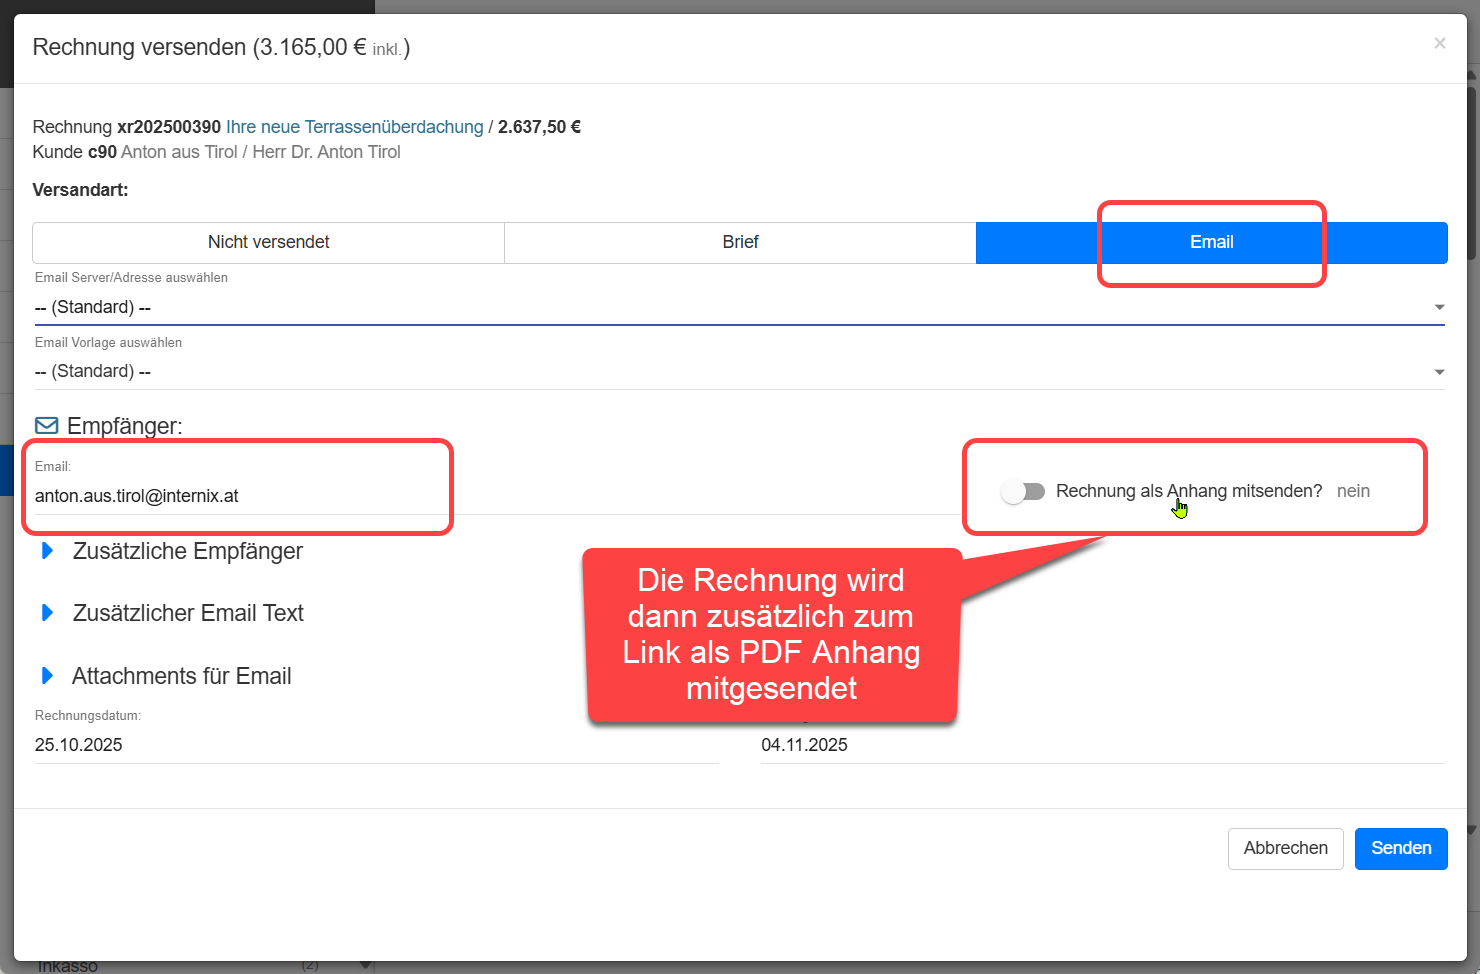The image size is (1480, 974).
Task: Open the Email Vorlage dropdown
Action: pos(739,371)
